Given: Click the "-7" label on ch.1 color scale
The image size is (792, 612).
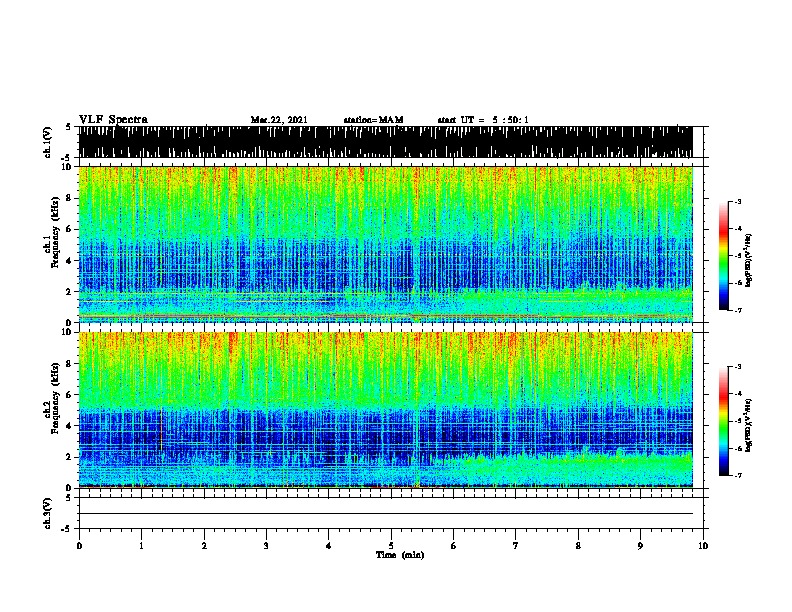Looking at the screenshot, I should point(738,310).
